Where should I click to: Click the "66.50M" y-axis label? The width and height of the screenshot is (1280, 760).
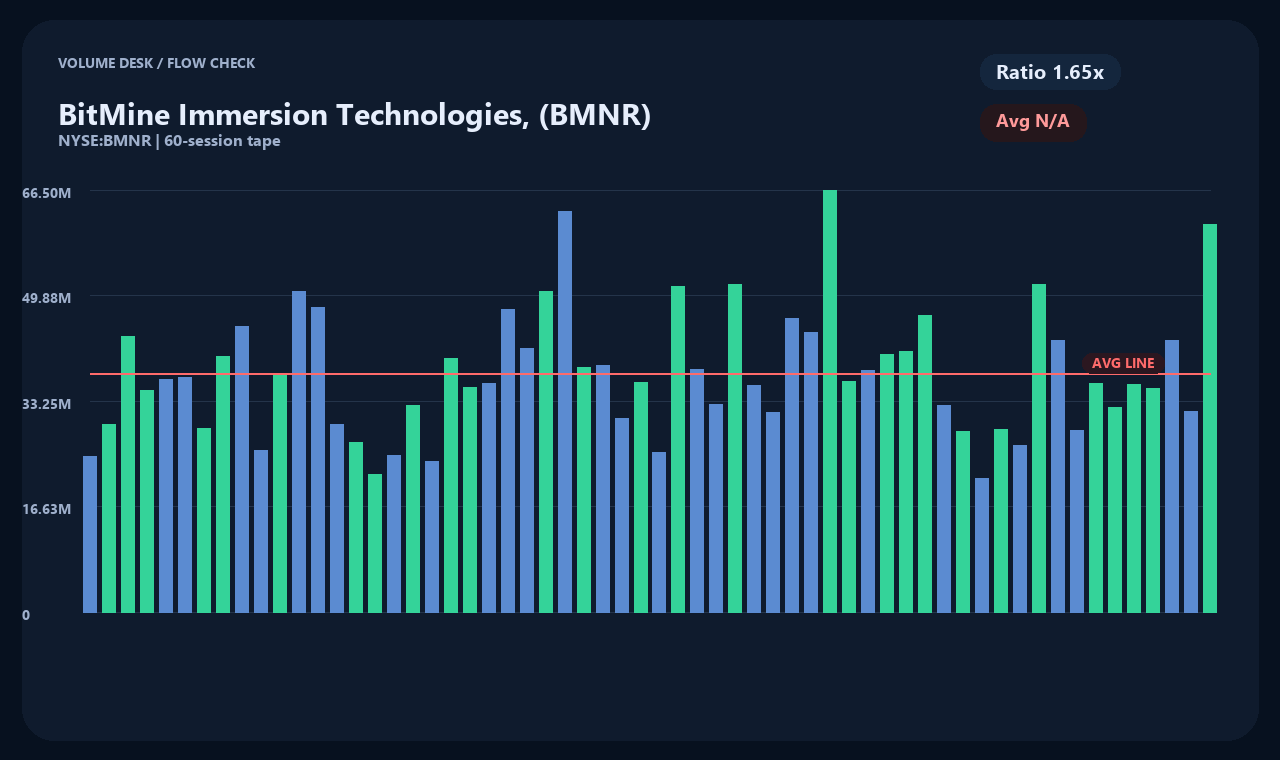46,192
